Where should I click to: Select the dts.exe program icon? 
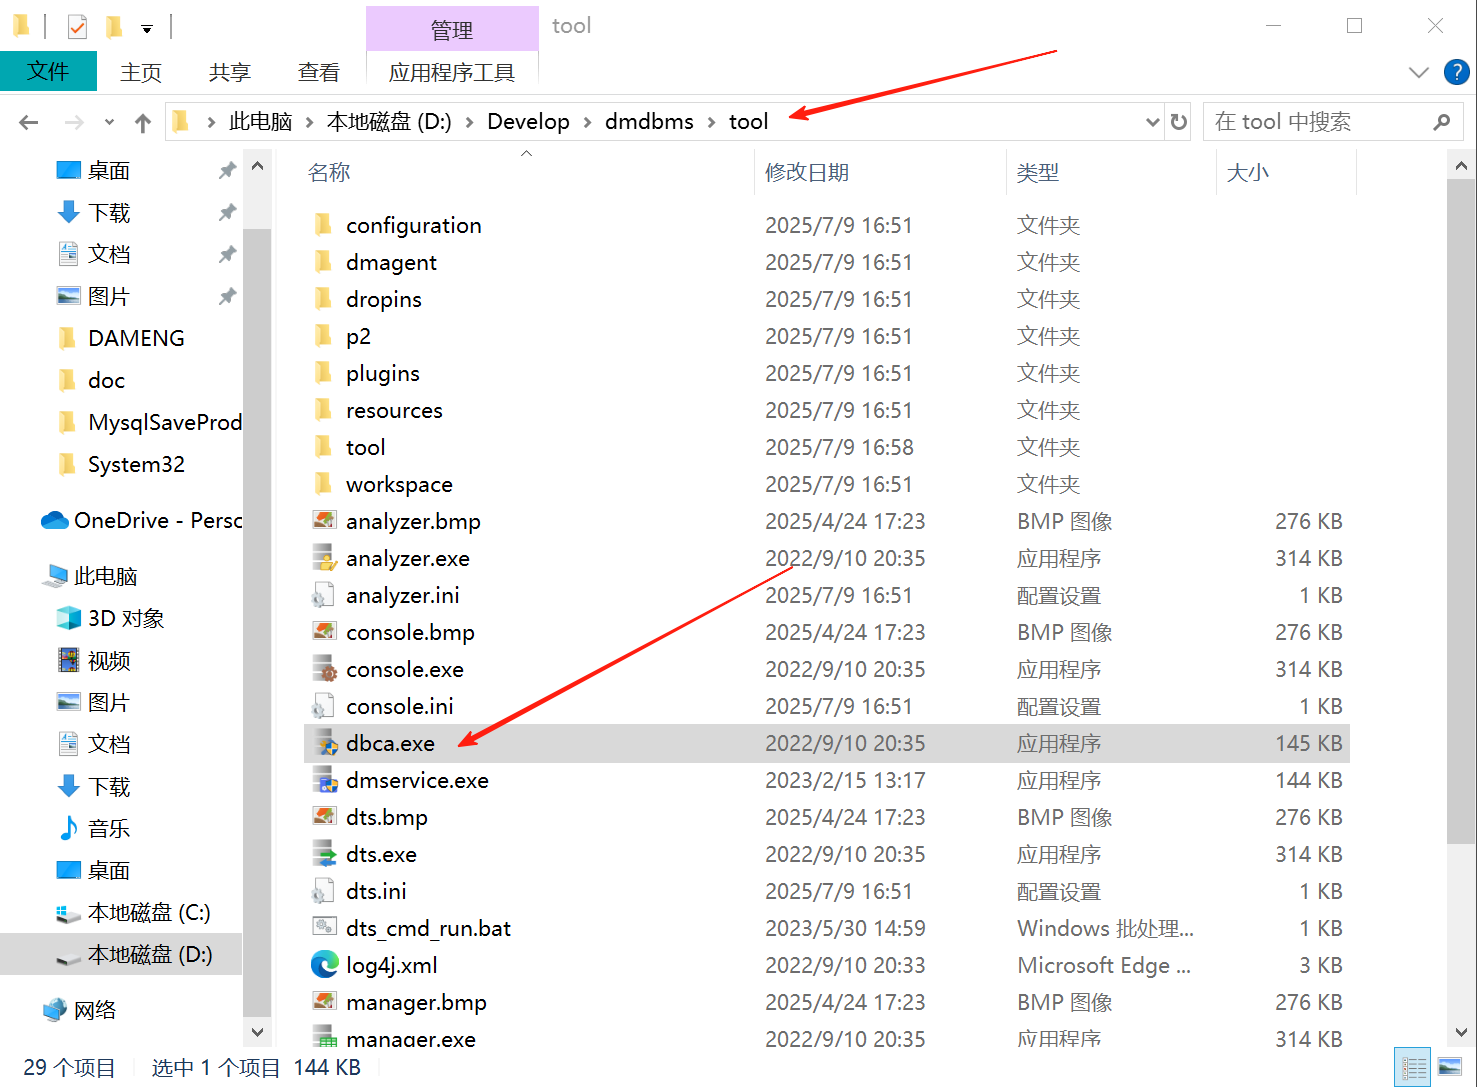tap(325, 854)
